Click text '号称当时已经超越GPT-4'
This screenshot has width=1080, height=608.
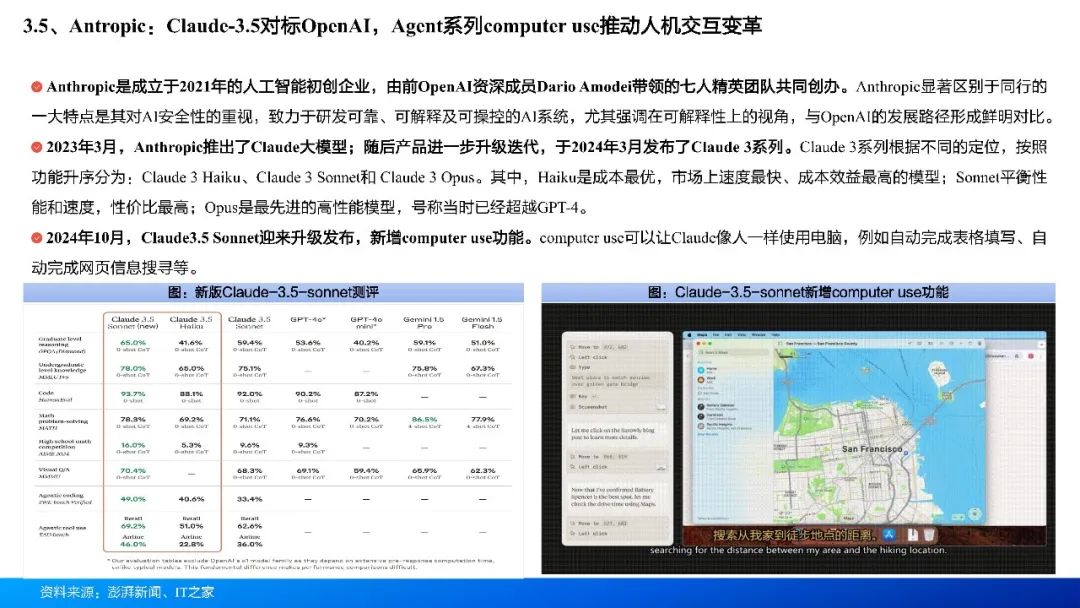click(x=495, y=208)
